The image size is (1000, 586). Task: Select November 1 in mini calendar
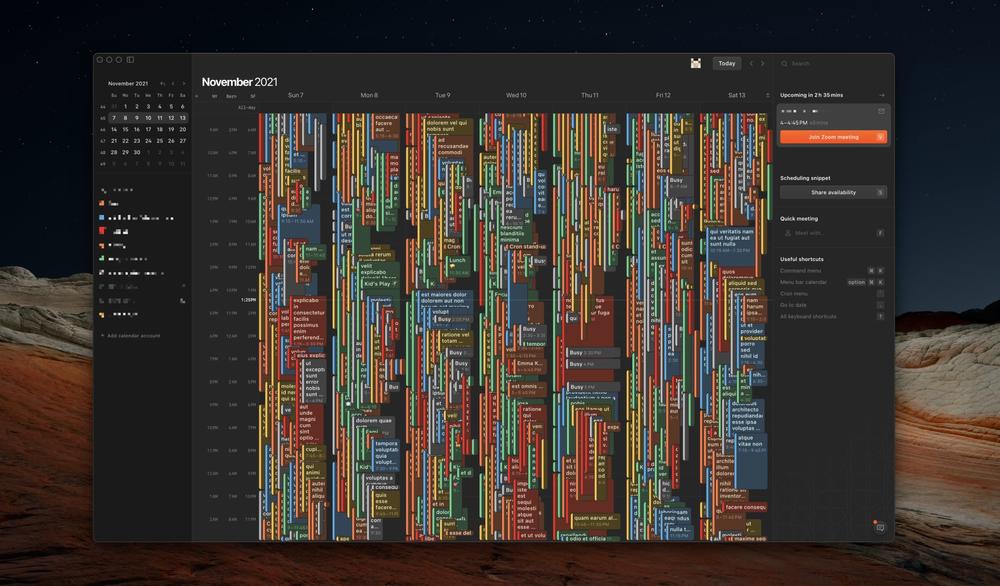pyautogui.click(x=126, y=106)
